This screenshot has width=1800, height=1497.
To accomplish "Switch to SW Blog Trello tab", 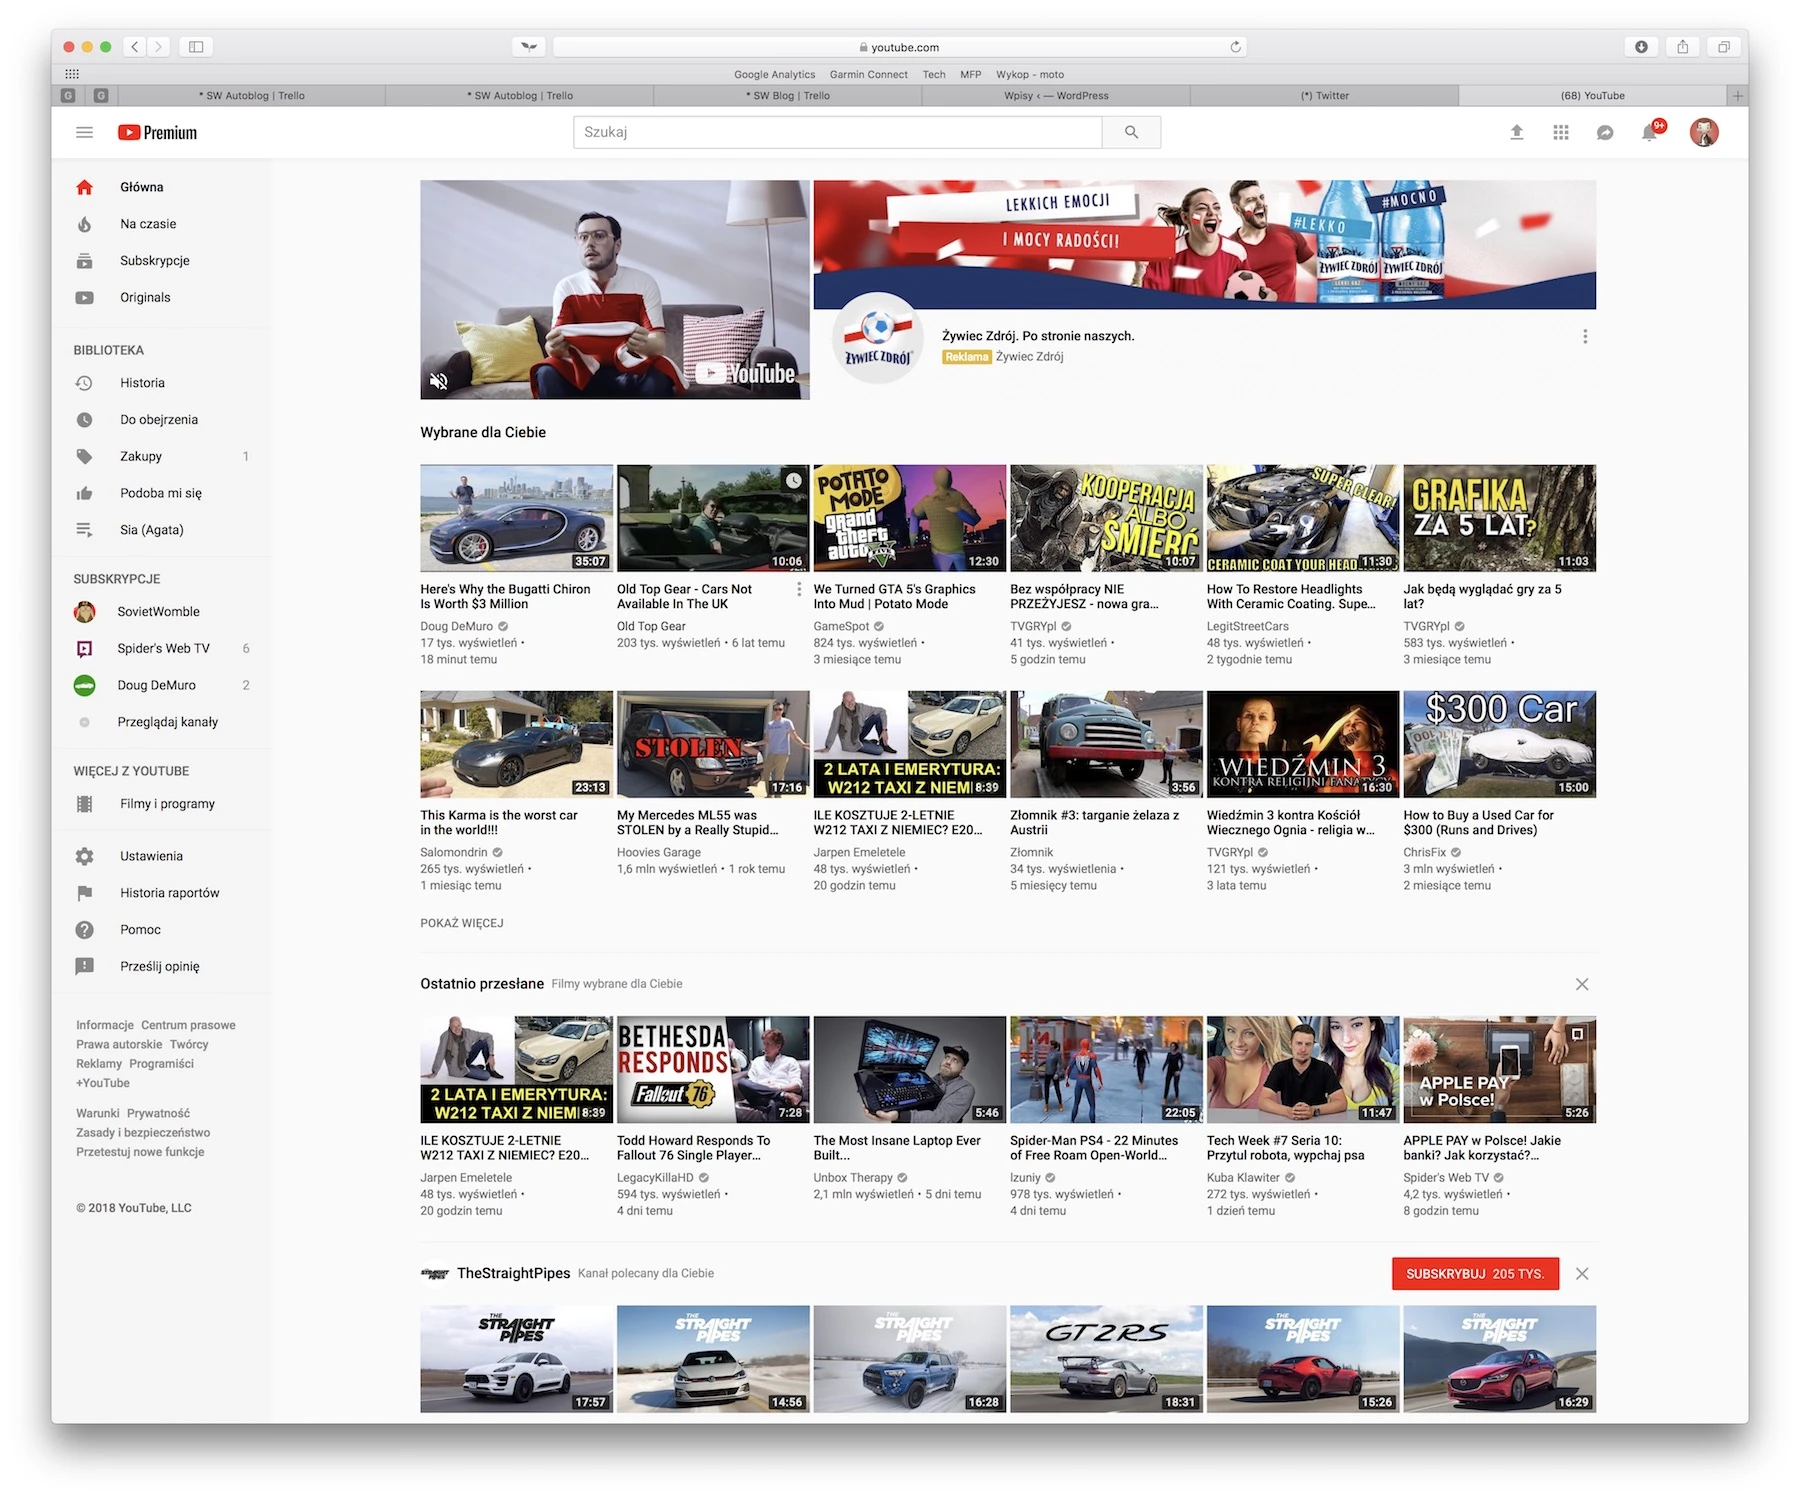I will (x=788, y=96).
